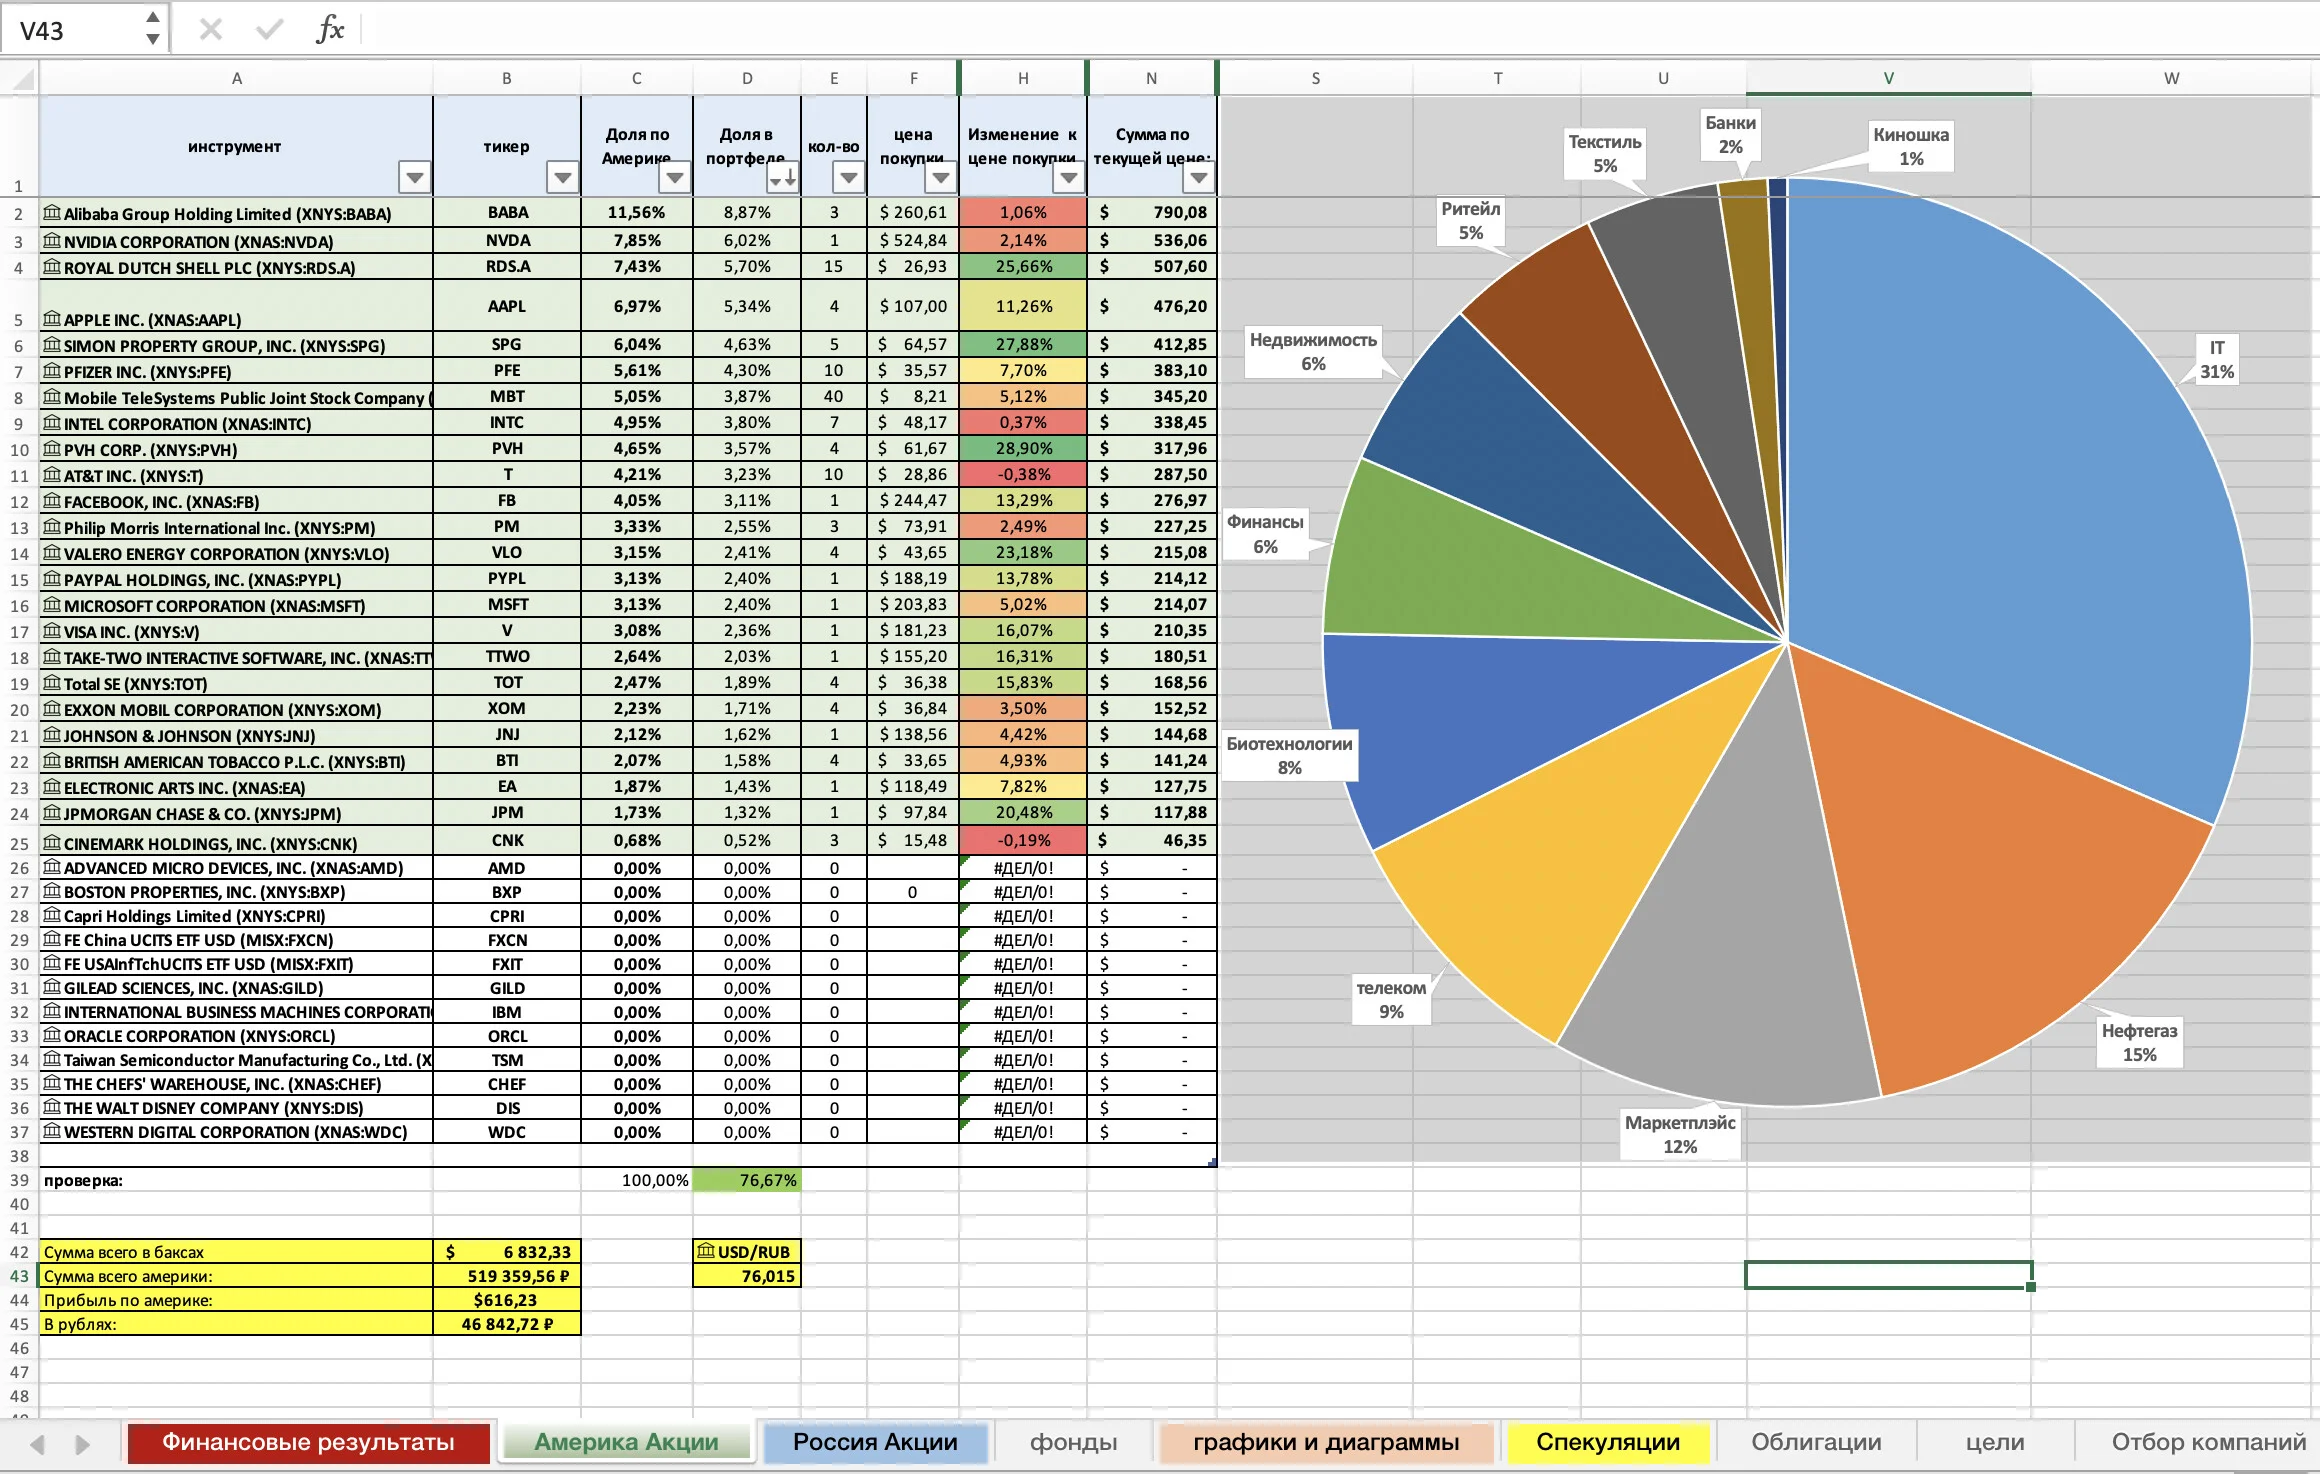Click the stock icon beside VISA INC.
The width and height of the screenshot is (2320, 1474).
click(52, 630)
